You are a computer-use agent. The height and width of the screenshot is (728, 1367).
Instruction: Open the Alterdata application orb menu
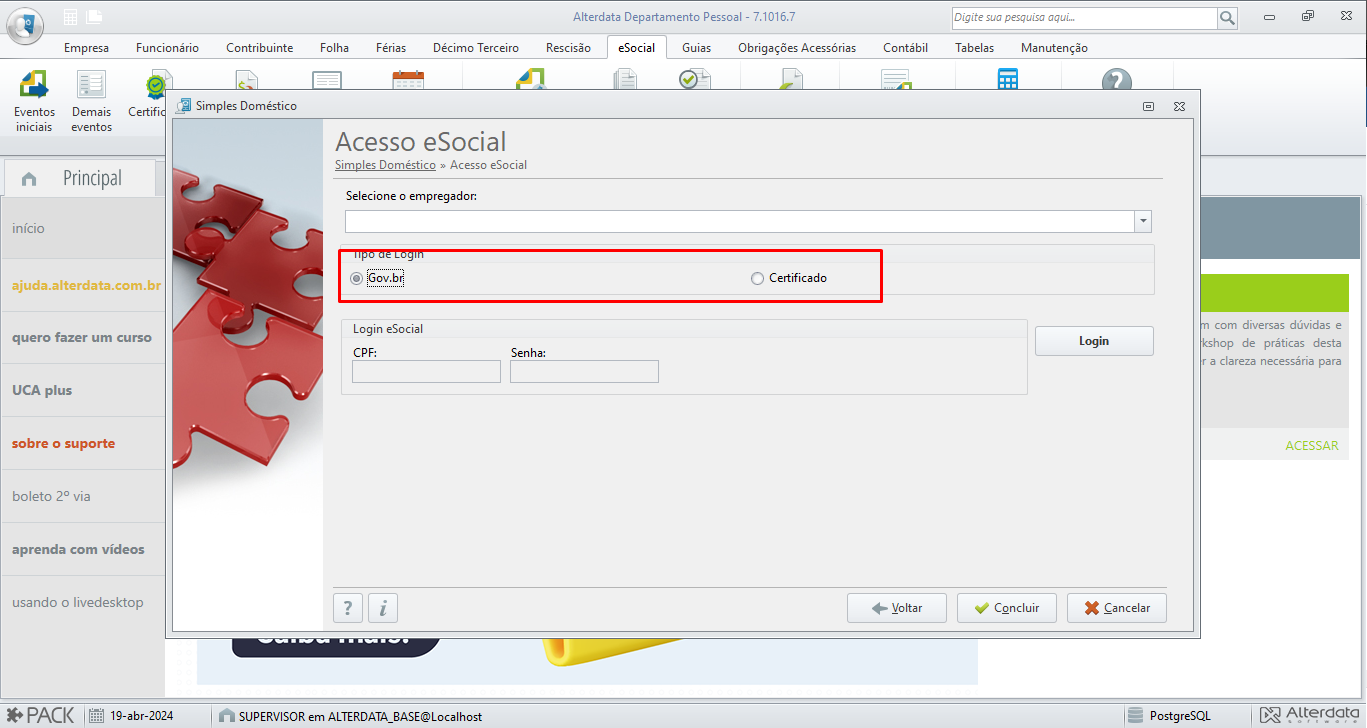25,24
